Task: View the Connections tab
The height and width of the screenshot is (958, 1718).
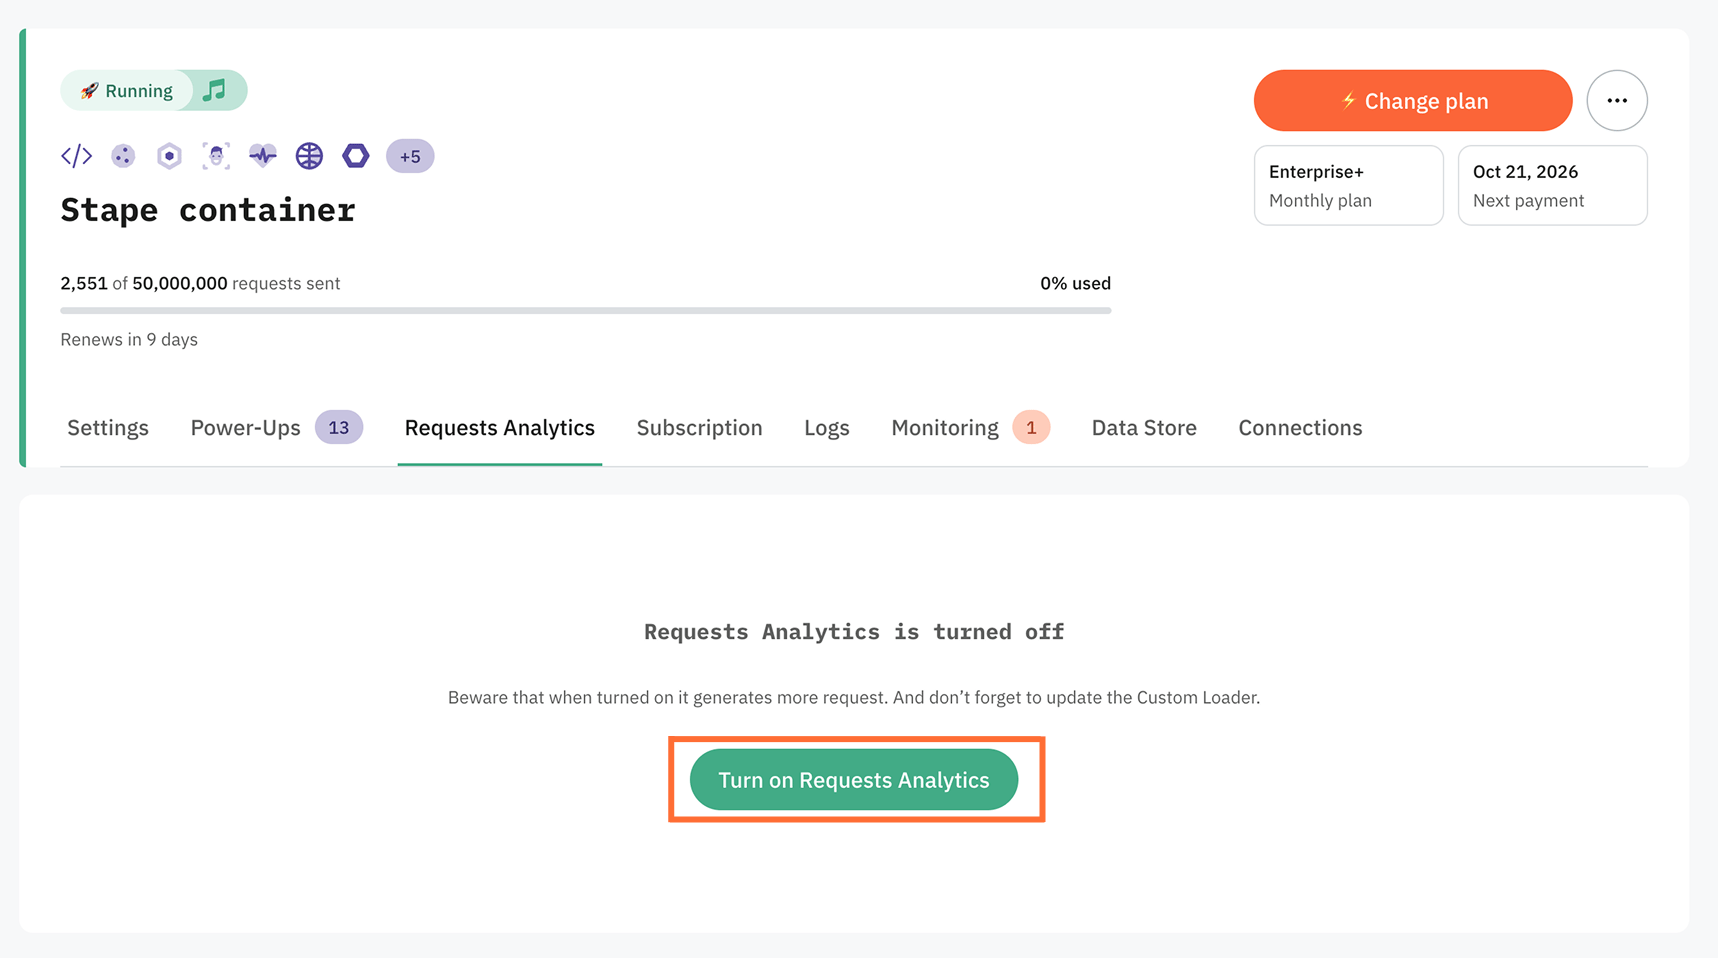Action: pos(1300,428)
